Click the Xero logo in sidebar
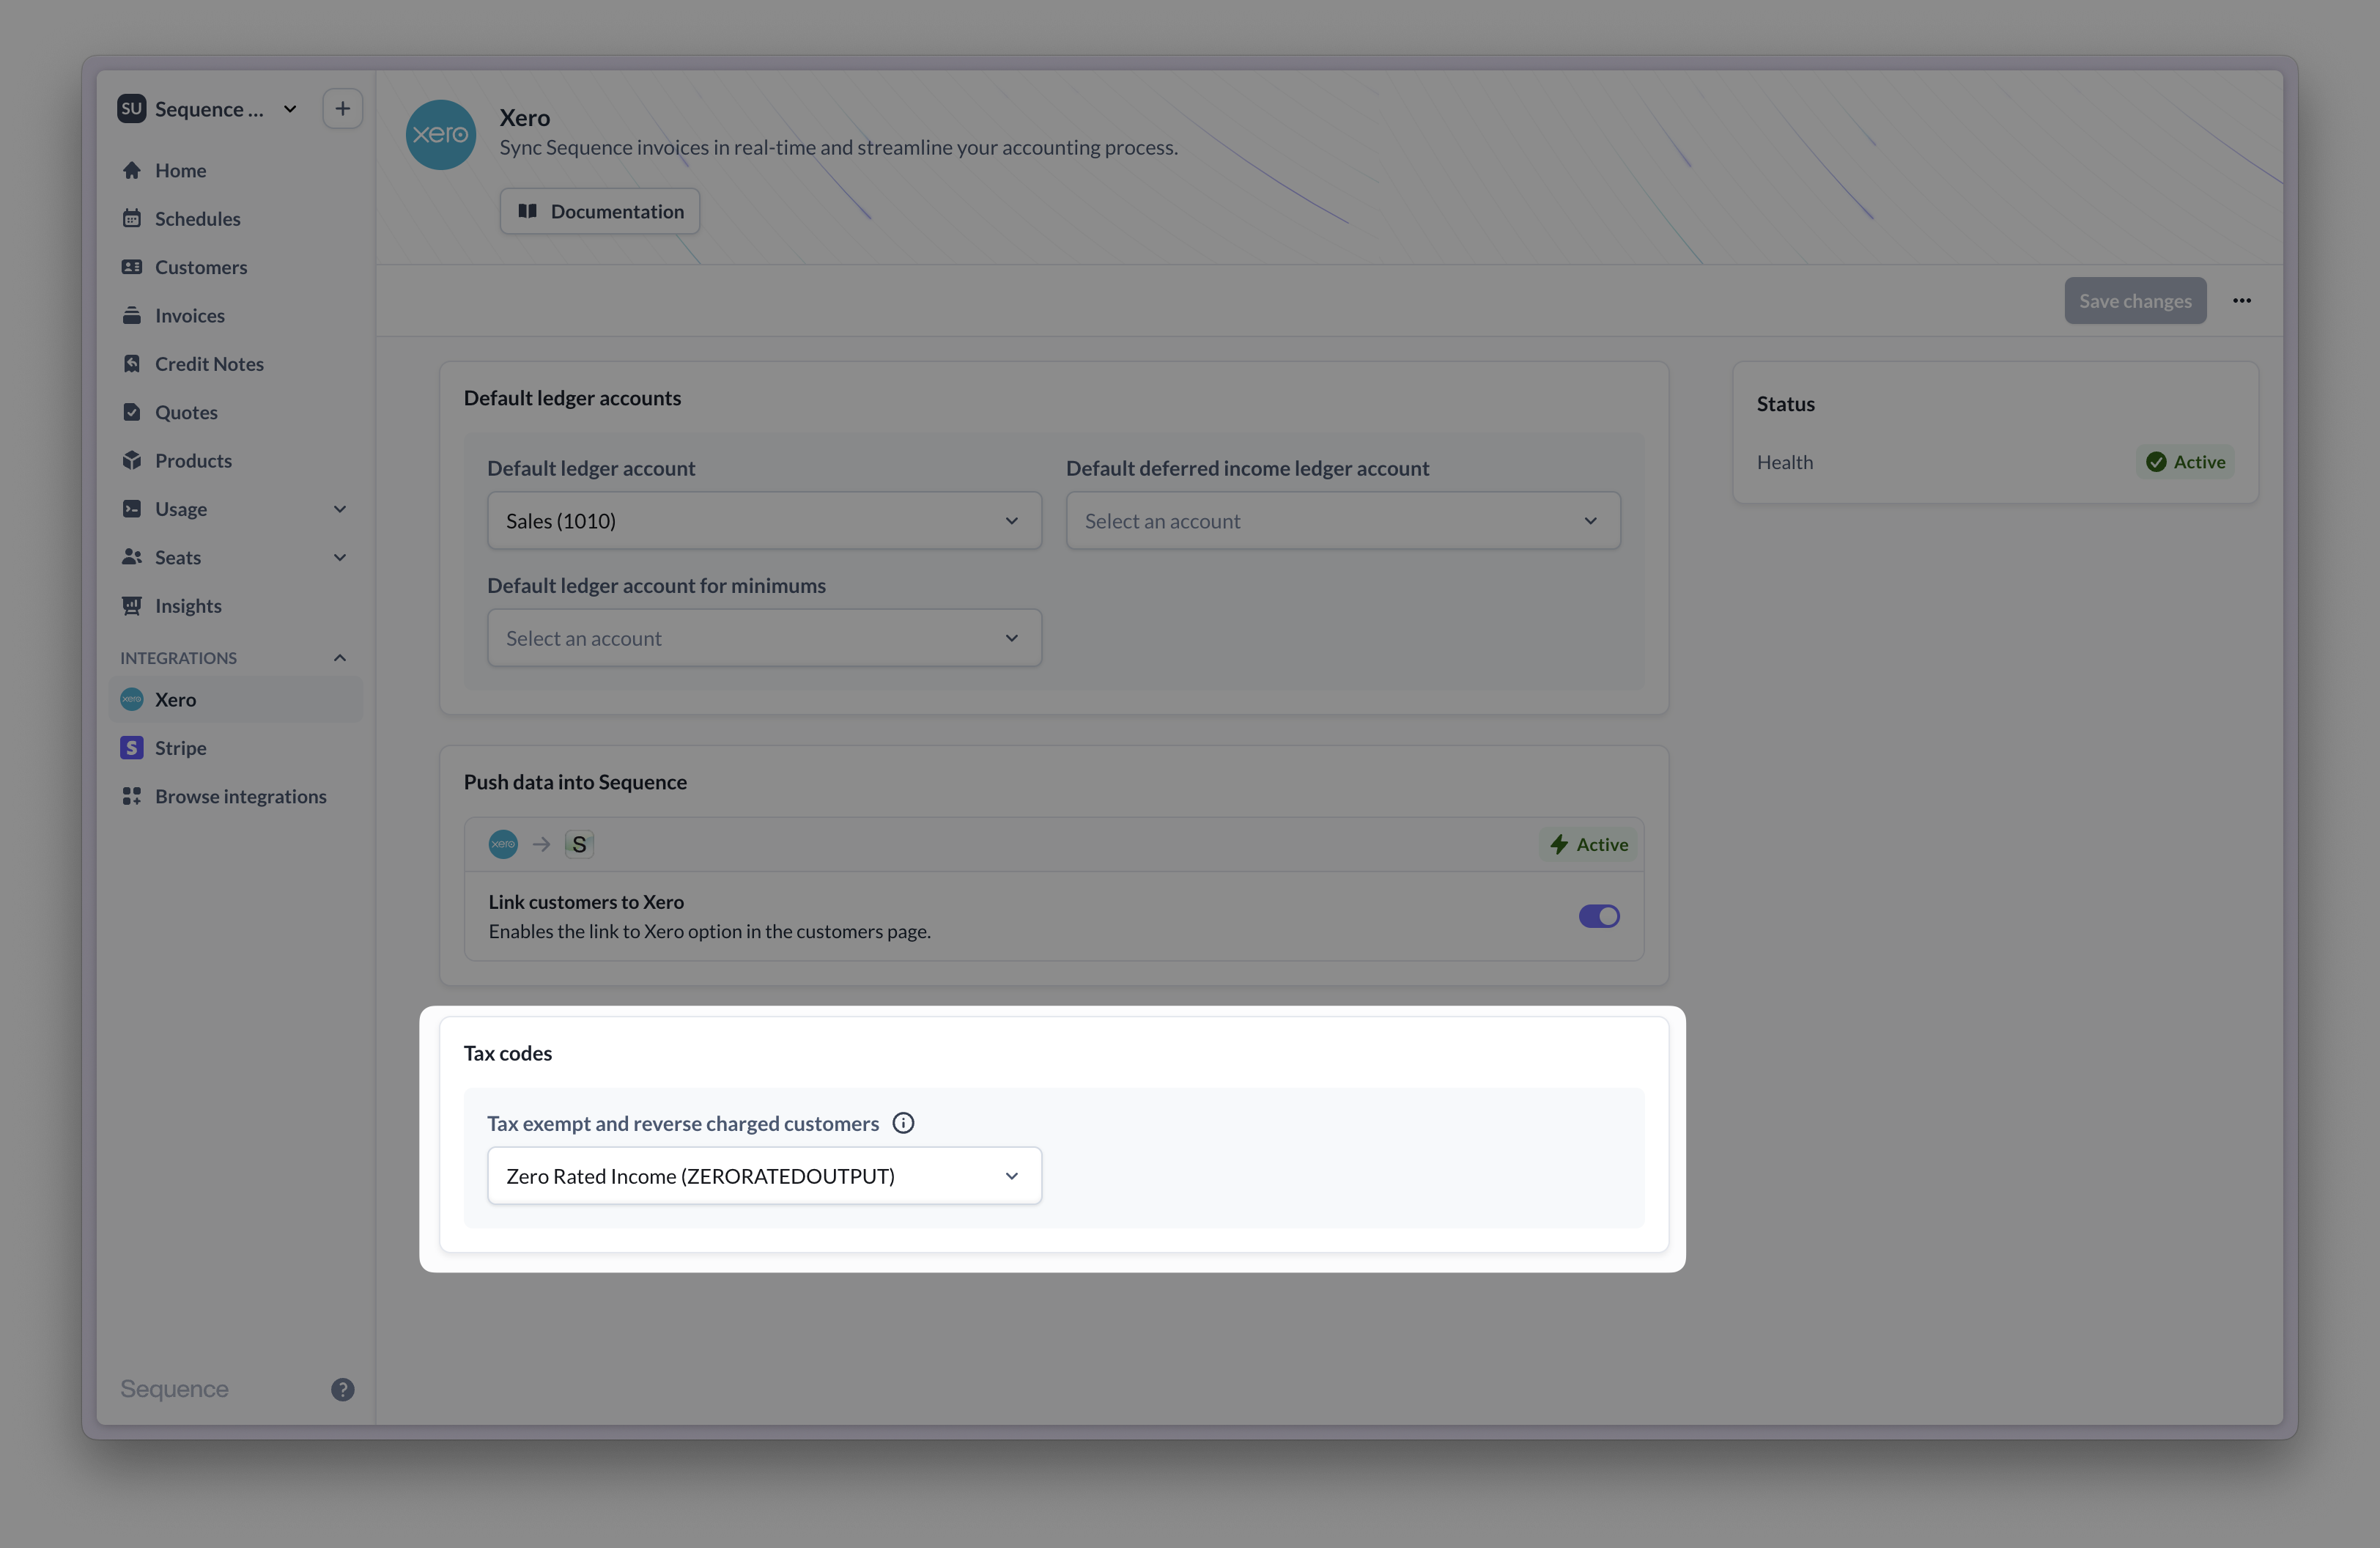 [x=131, y=699]
